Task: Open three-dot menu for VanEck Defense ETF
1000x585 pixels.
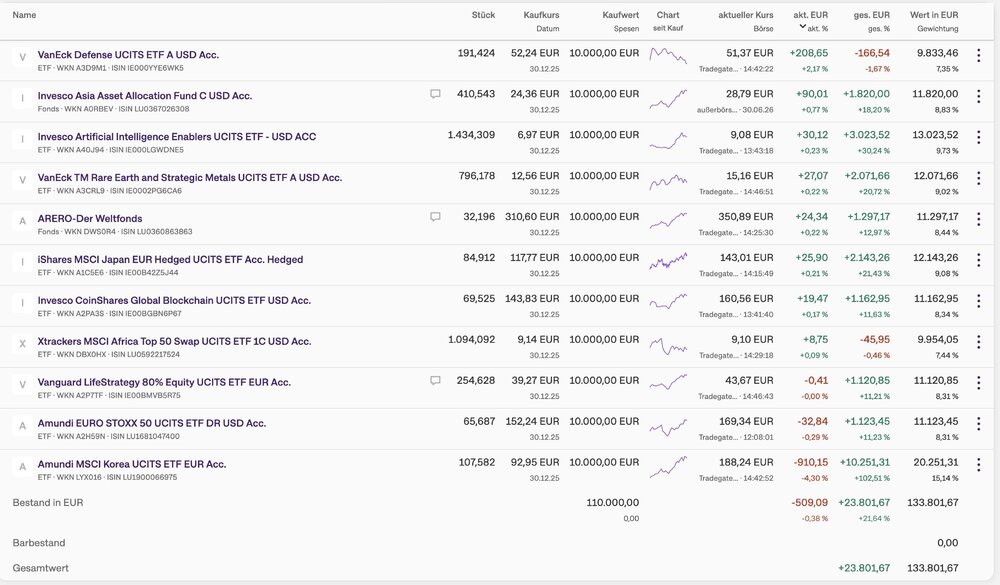Action: pyautogui.click(x=978, y=56)
